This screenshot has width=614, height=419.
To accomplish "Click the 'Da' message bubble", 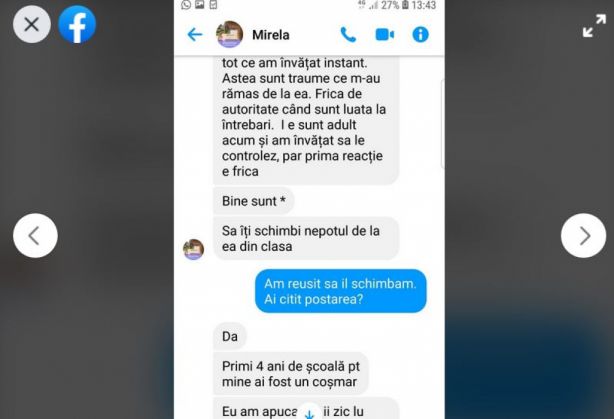I will pos(230,336).
